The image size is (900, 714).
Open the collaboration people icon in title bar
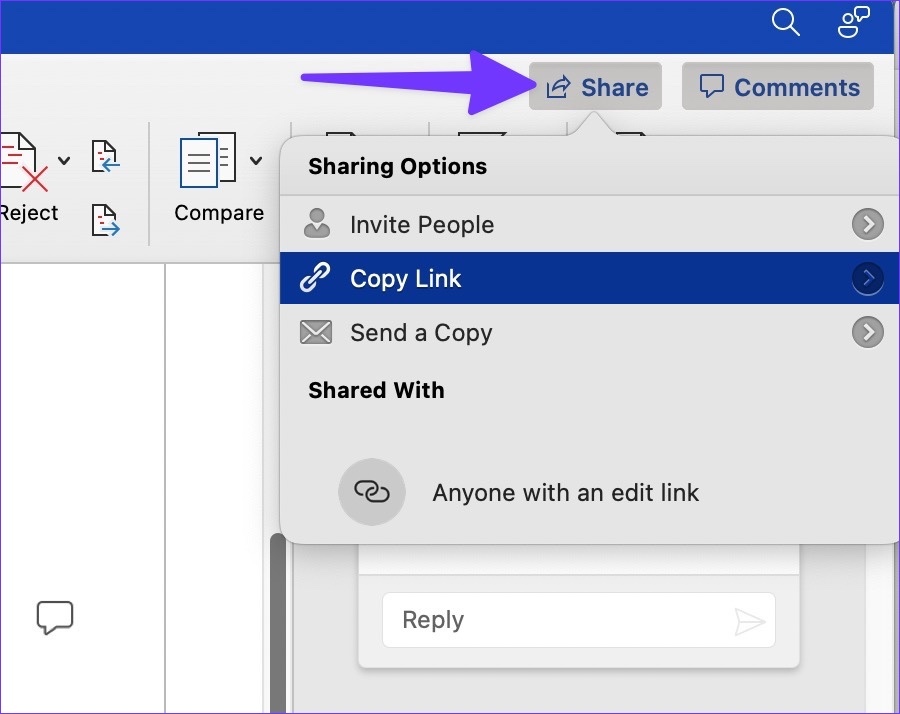click(x=854, y=22)
